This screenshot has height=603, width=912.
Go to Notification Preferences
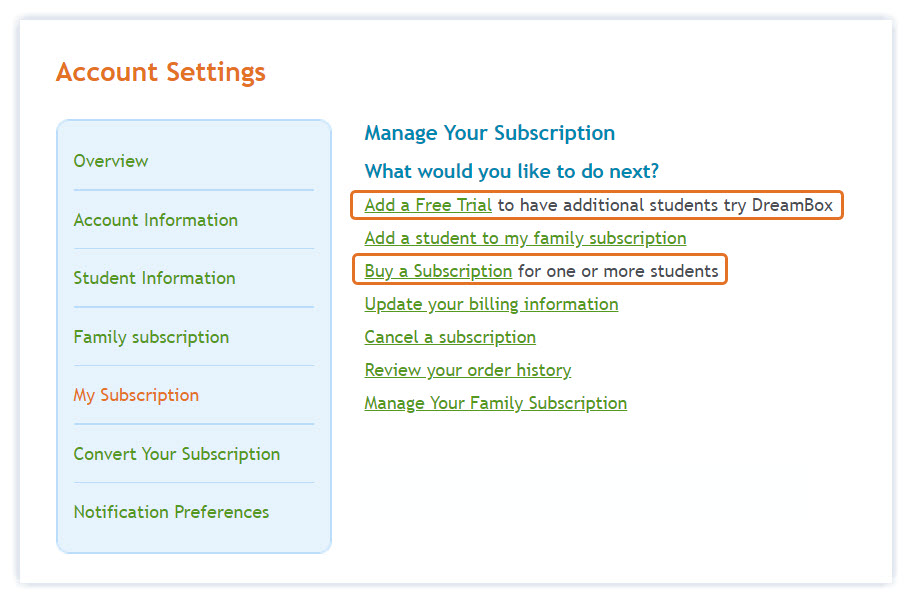click(x=171, y=512)
